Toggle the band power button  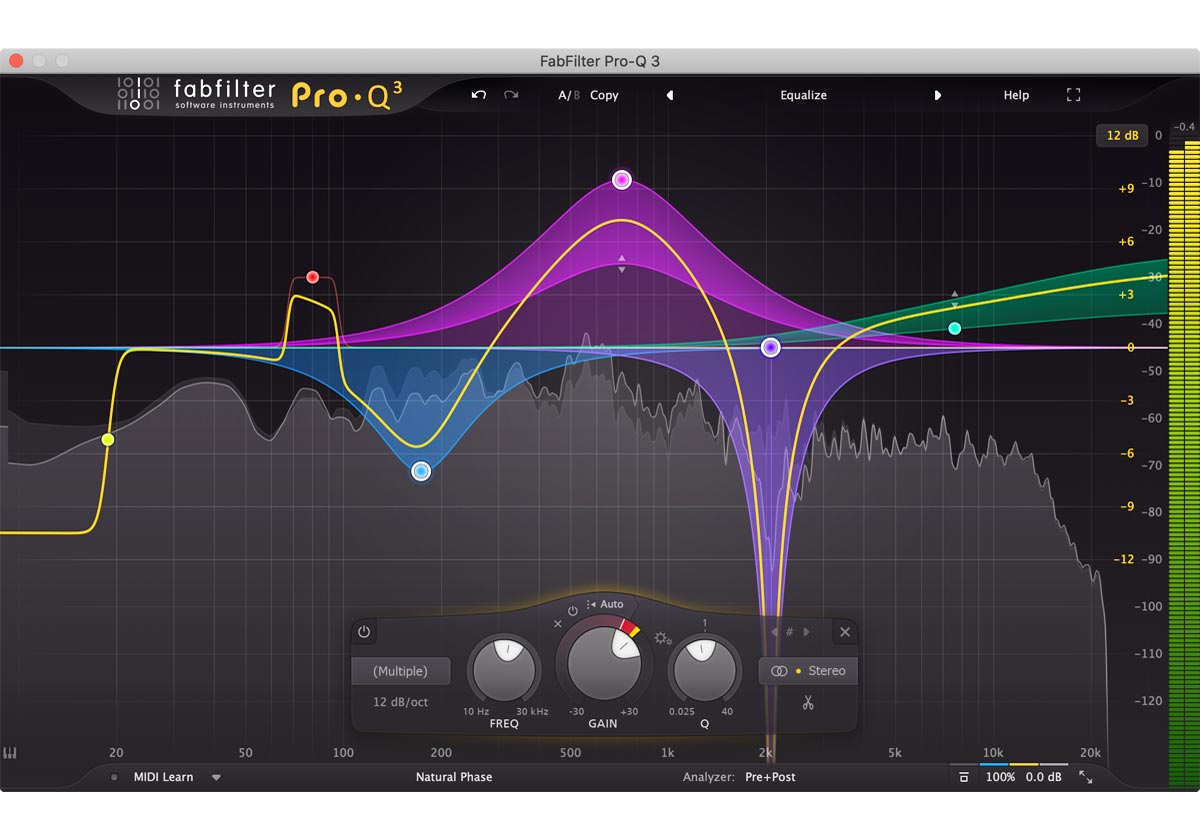tap(364, 632)
